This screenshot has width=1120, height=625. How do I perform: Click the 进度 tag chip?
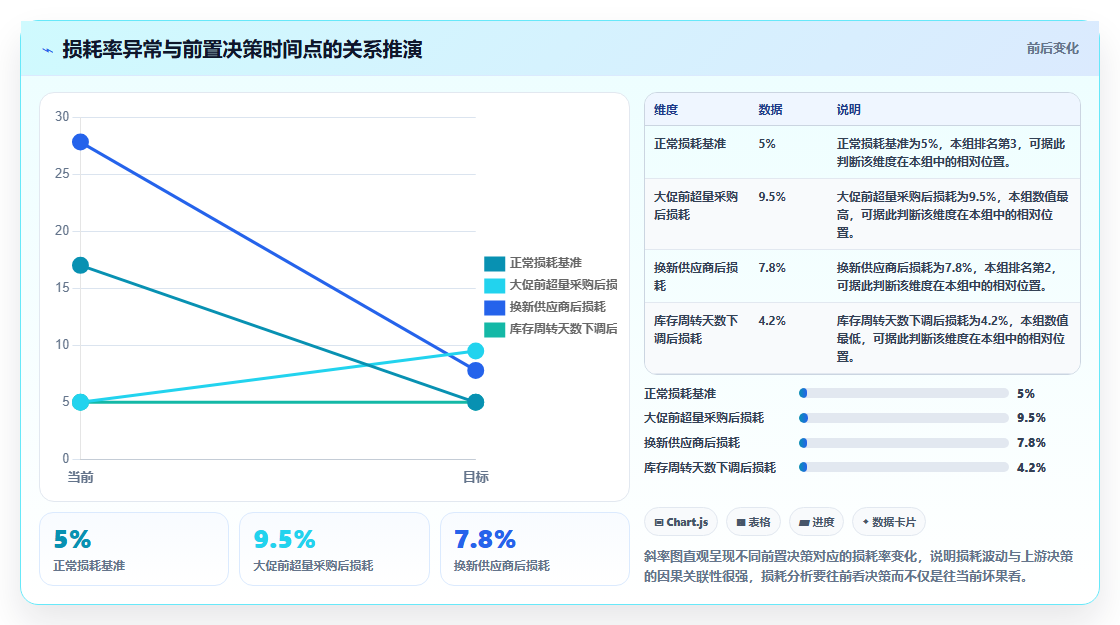click(816, 522)
